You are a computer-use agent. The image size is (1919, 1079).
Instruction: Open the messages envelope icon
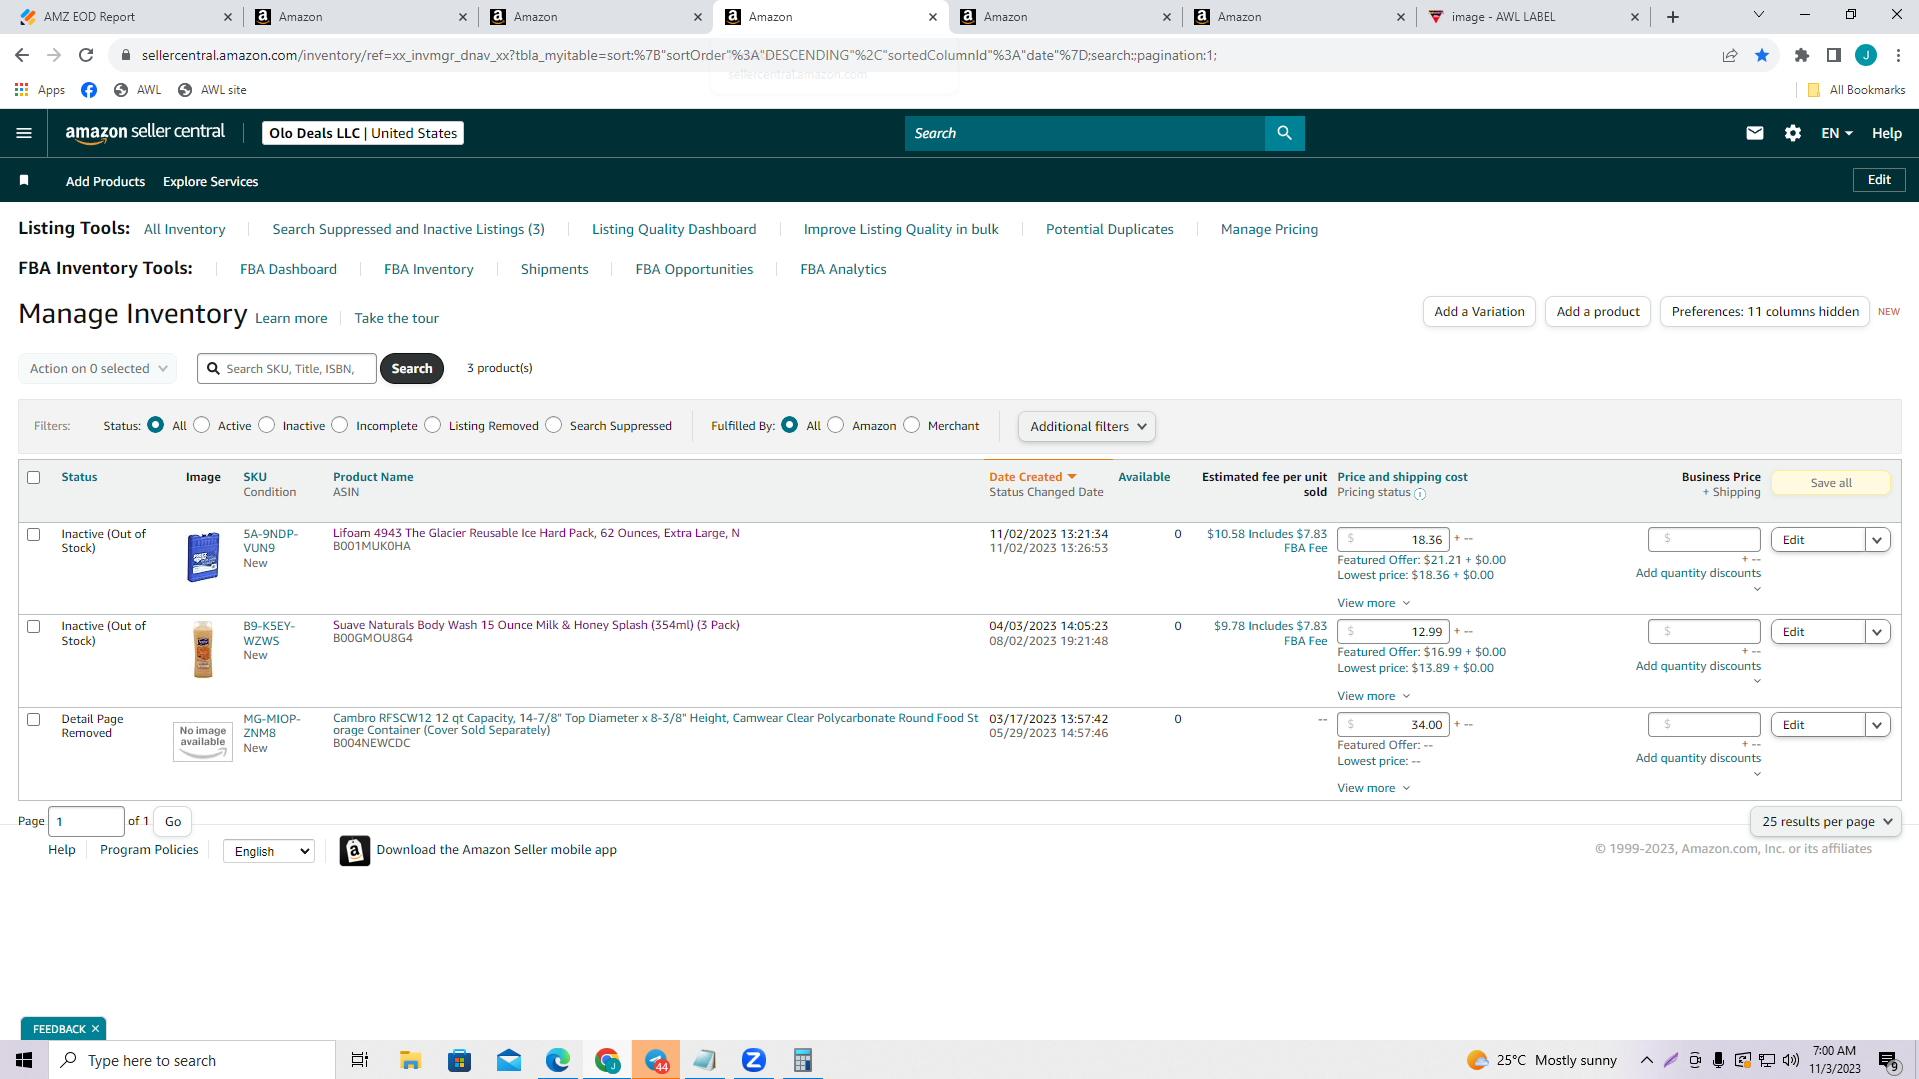point(1754,133)
